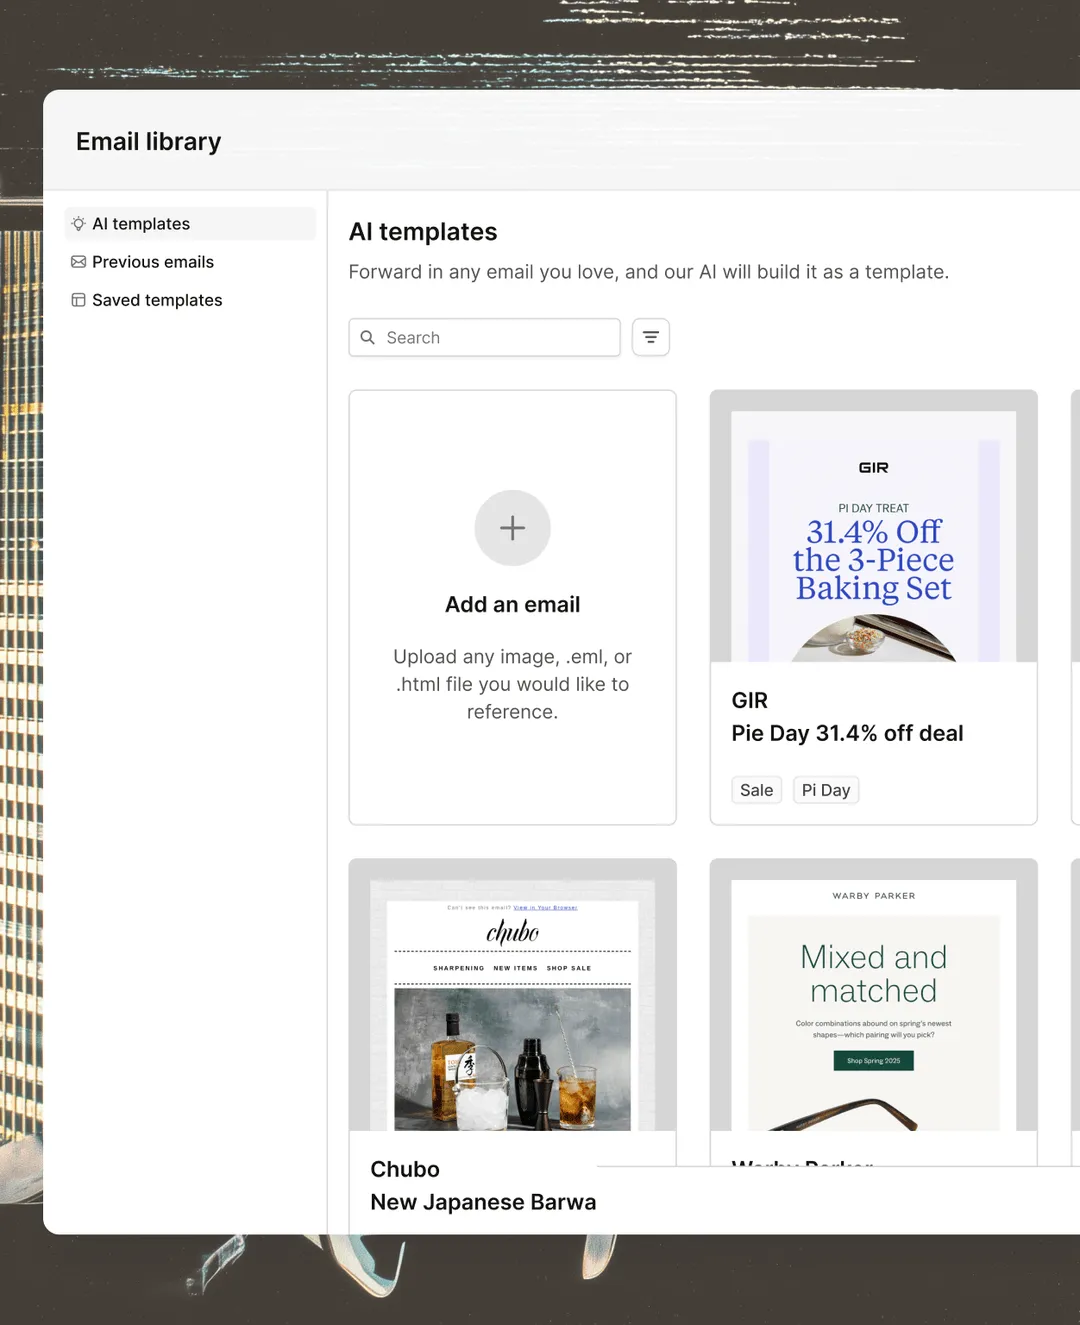Open the Chubo email thumbnail
Screen dimensions: 1080x1325
point(512,995)
